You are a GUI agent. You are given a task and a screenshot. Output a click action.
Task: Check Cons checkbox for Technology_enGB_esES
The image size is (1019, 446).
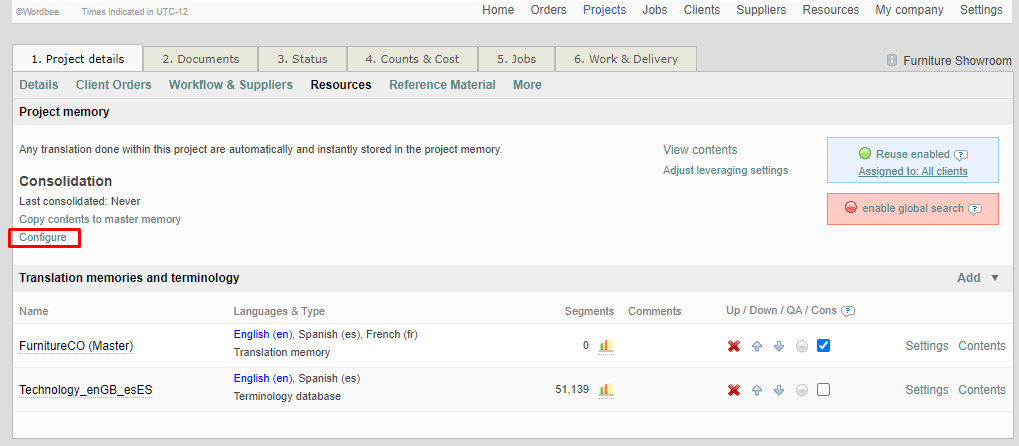823,390
